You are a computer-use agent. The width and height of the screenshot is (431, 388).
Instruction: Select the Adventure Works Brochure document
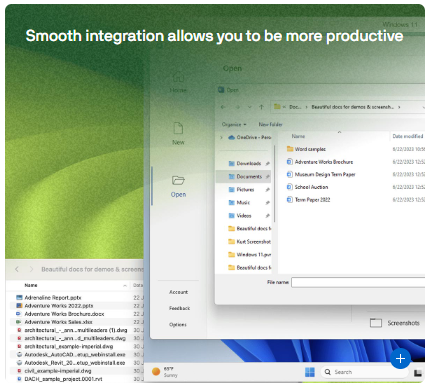point(320,162)
